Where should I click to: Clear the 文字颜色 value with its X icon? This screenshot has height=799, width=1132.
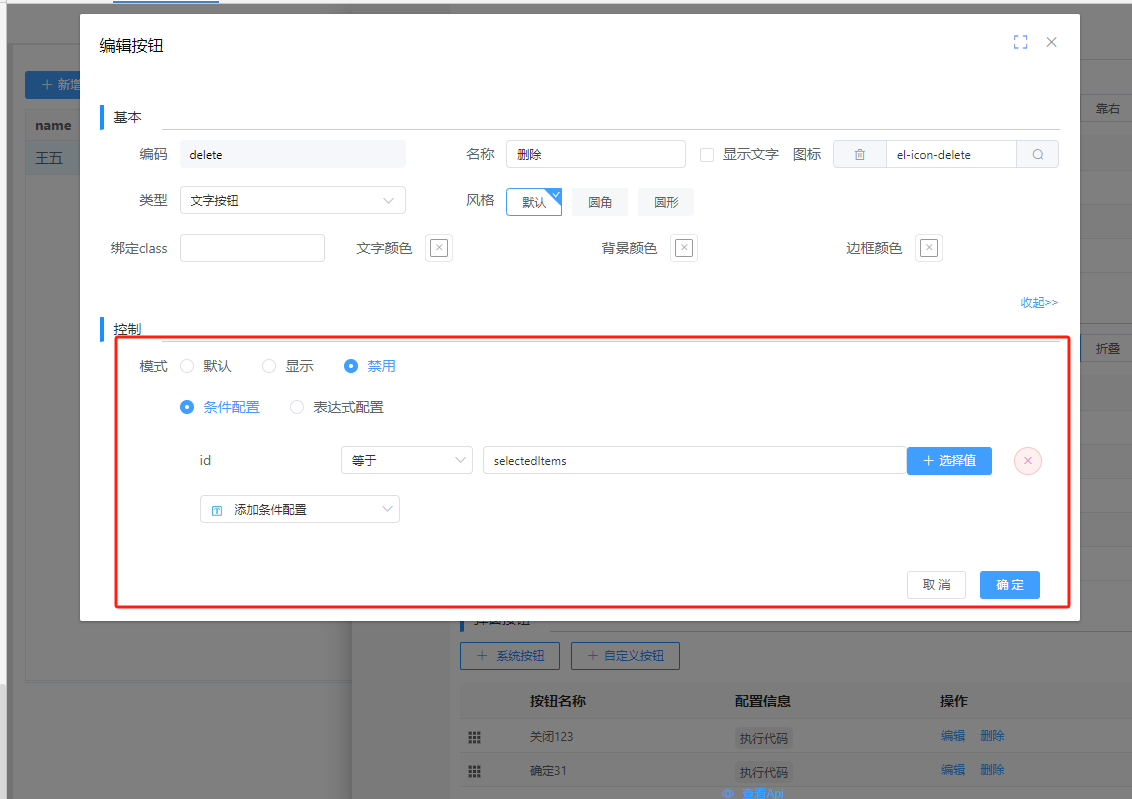pyautogui.click(x=438, y=247)
